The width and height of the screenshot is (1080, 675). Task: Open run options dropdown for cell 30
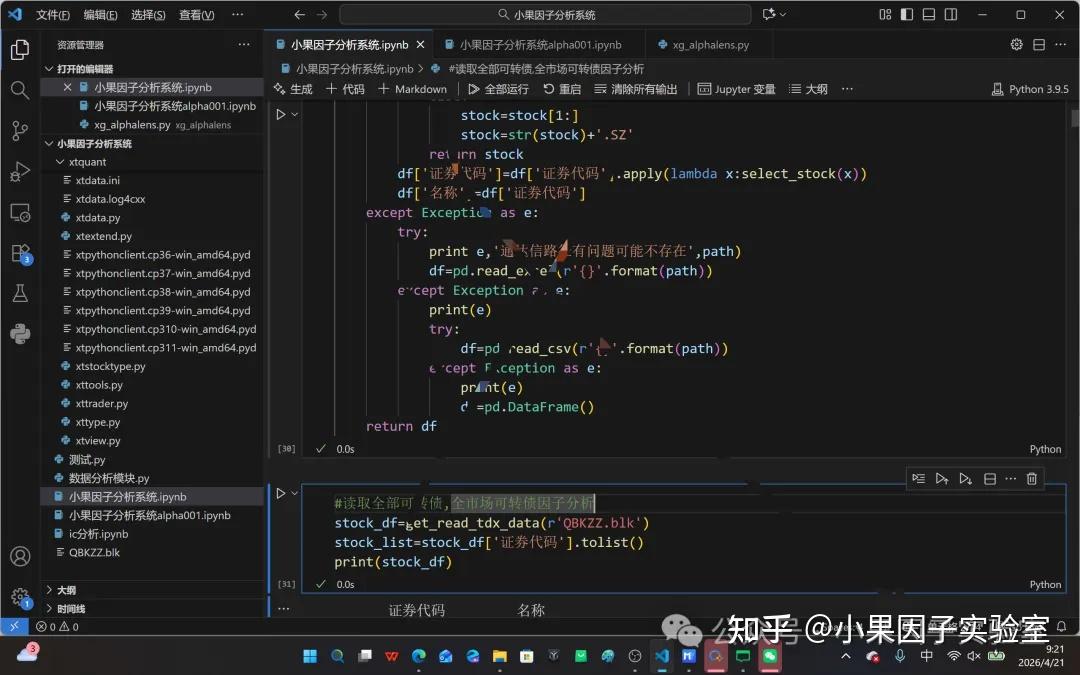(x=295, y=114)
